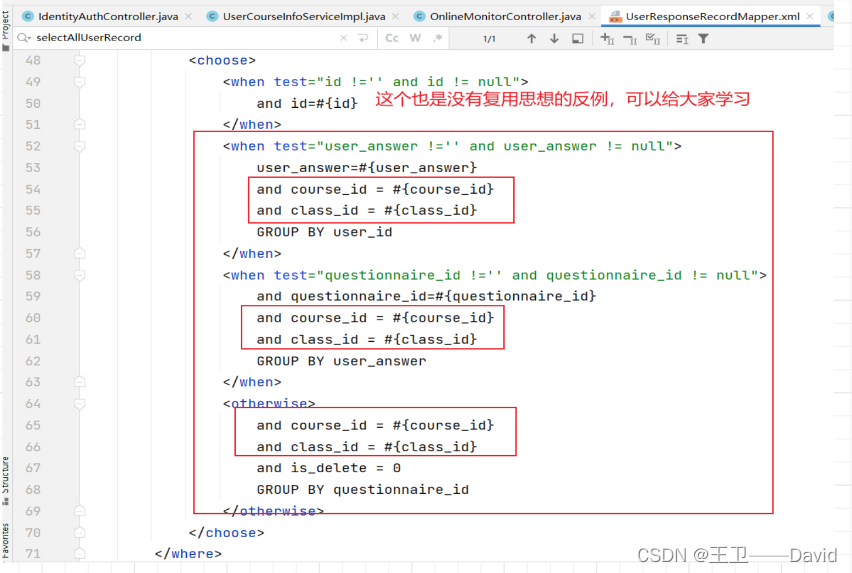852x573 pixels.
Task: Toggle Words (W) search option
Action: (x=415, y=38)
